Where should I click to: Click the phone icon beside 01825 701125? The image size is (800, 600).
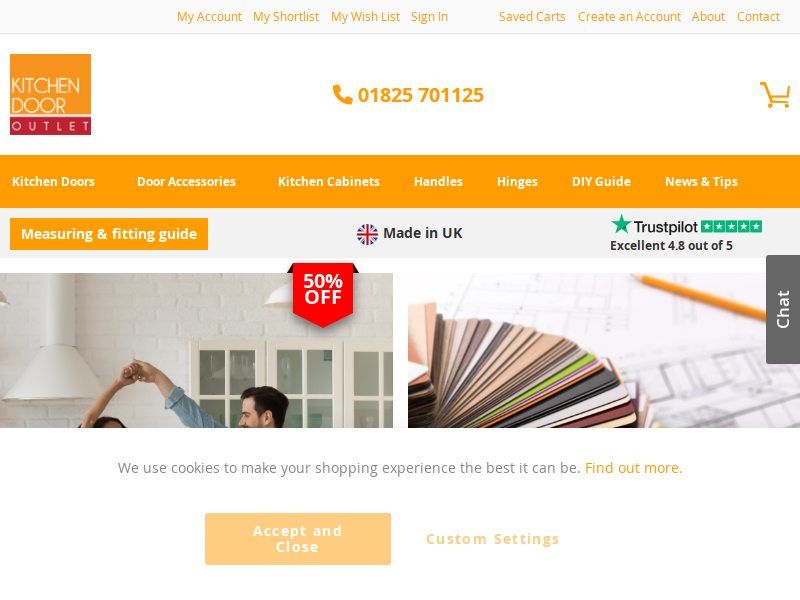pyautogui.click(x=342, y=94)
